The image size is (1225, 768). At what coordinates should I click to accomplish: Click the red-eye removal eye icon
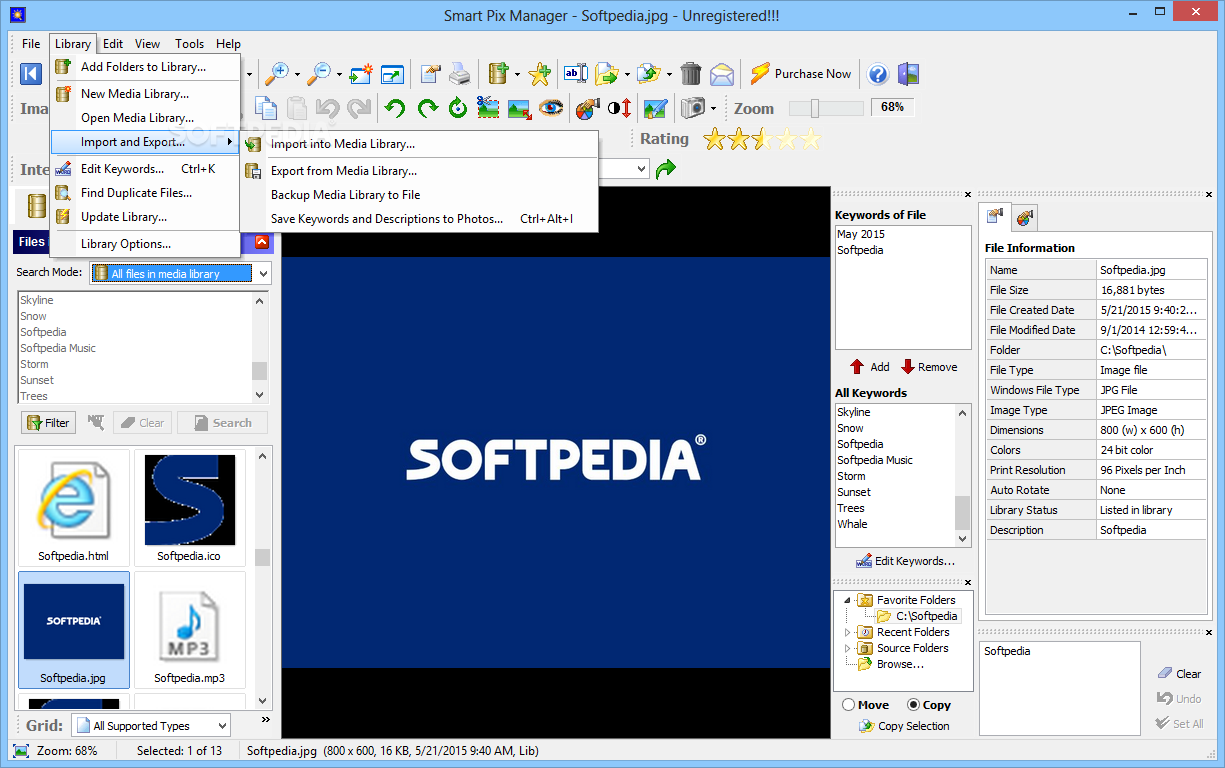click(551, 108)
